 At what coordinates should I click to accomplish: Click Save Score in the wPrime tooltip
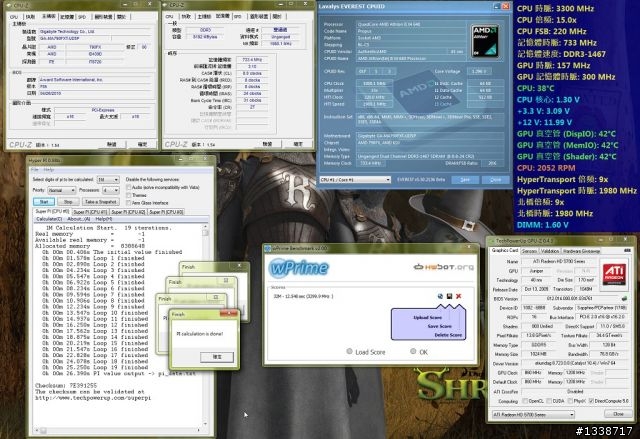439,326
